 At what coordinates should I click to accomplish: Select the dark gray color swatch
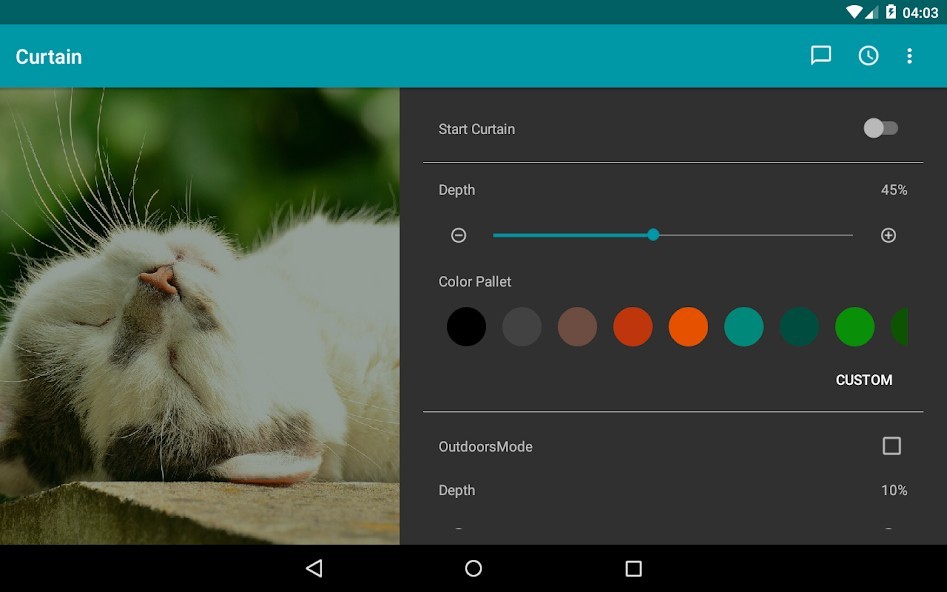coord(522,327)
